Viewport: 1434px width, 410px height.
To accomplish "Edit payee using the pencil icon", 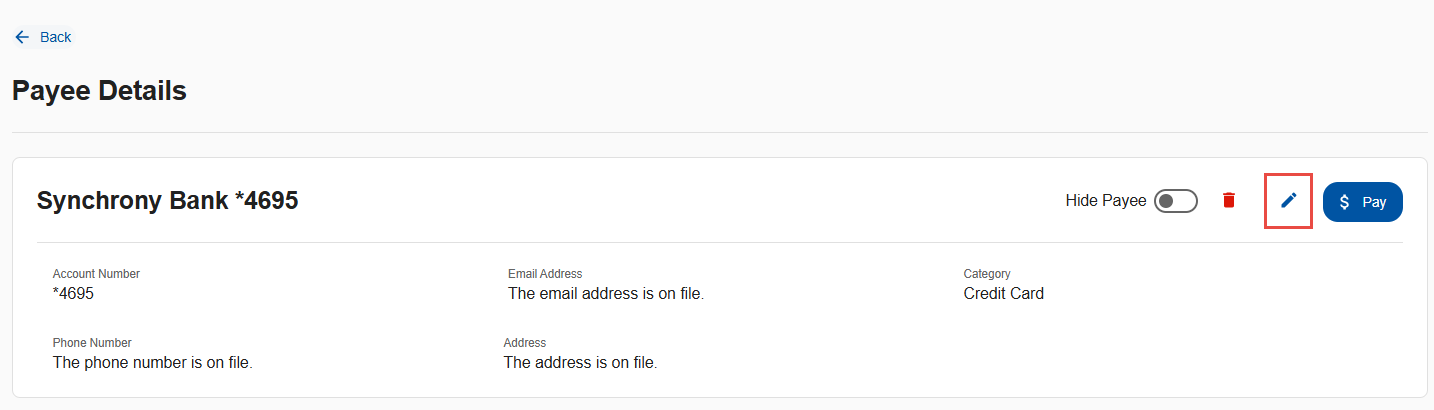I will (1289, 200).
